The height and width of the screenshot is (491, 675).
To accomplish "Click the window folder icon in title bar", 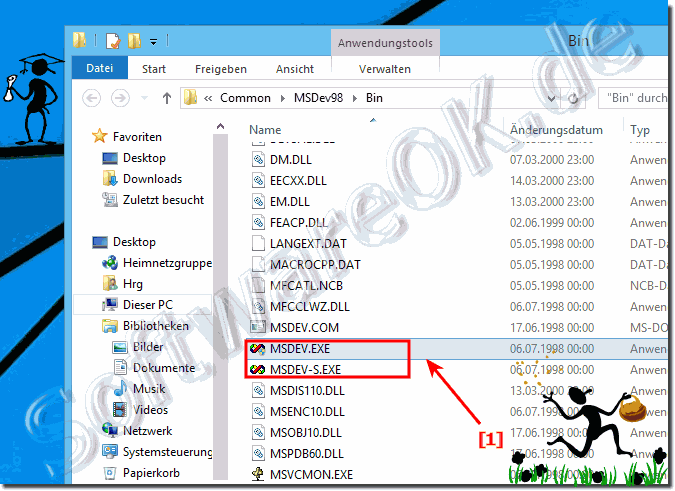I will (x=80, y=40).
